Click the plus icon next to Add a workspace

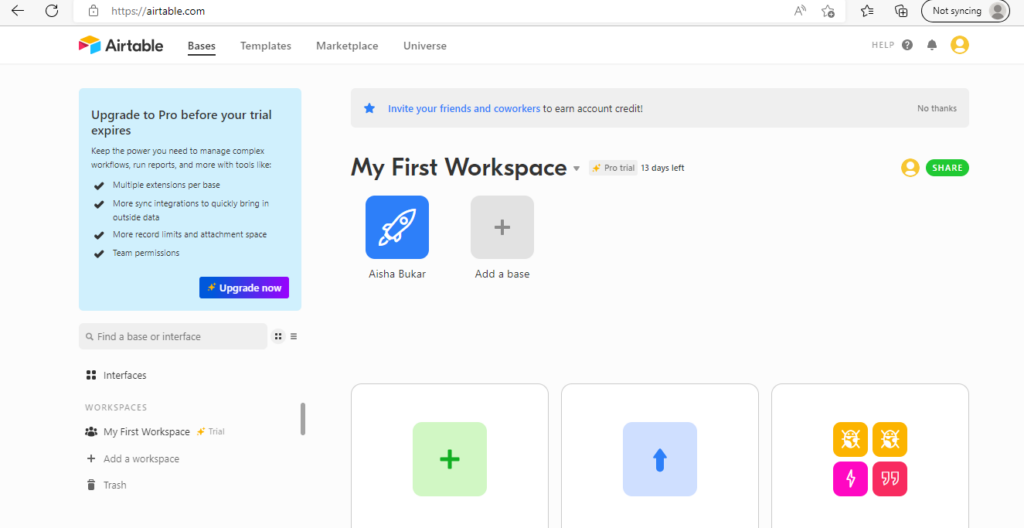pos(91,459)
